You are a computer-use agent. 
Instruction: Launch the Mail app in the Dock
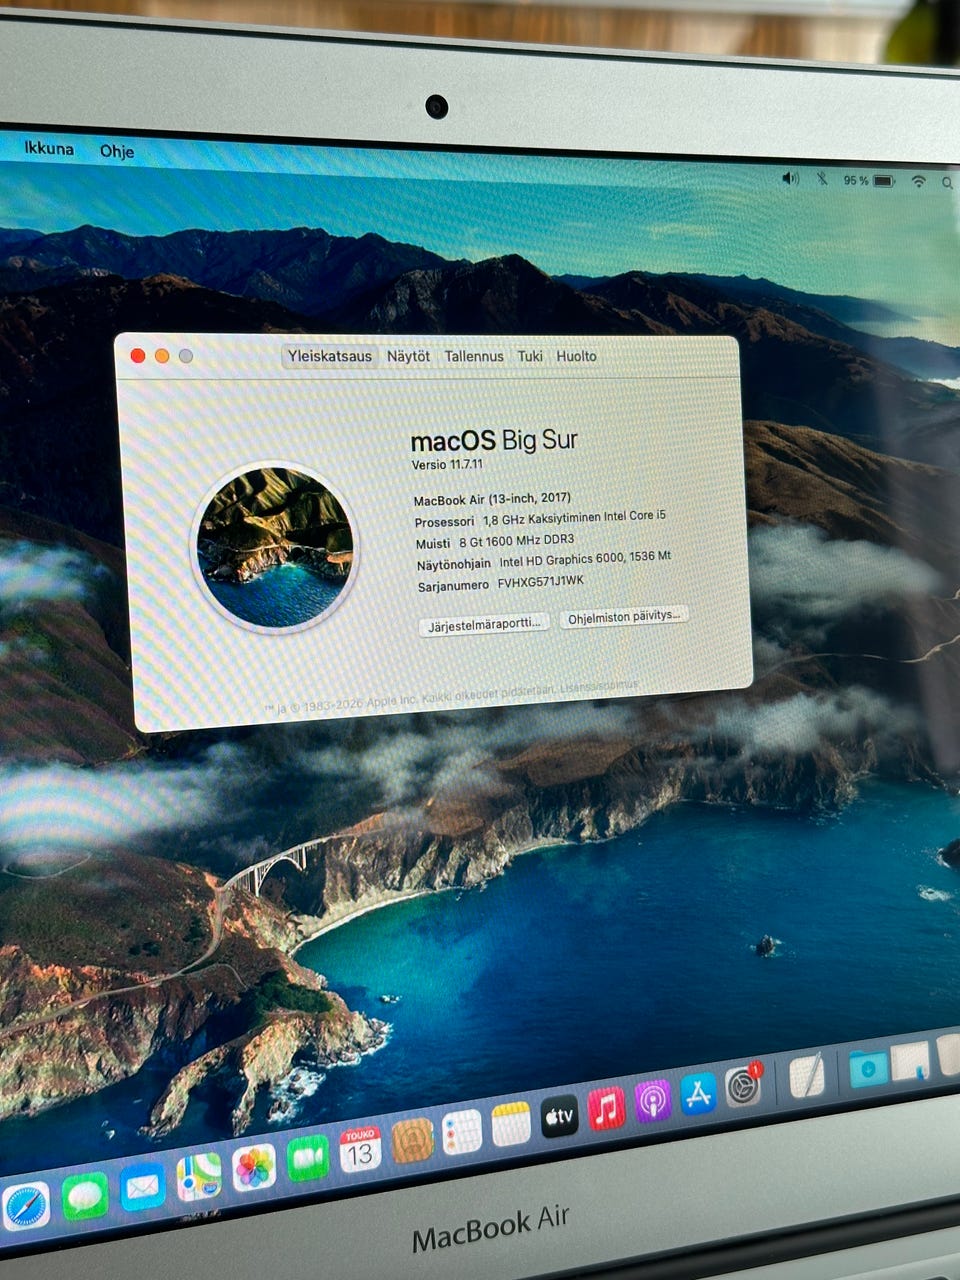[x=143, y=1187]
